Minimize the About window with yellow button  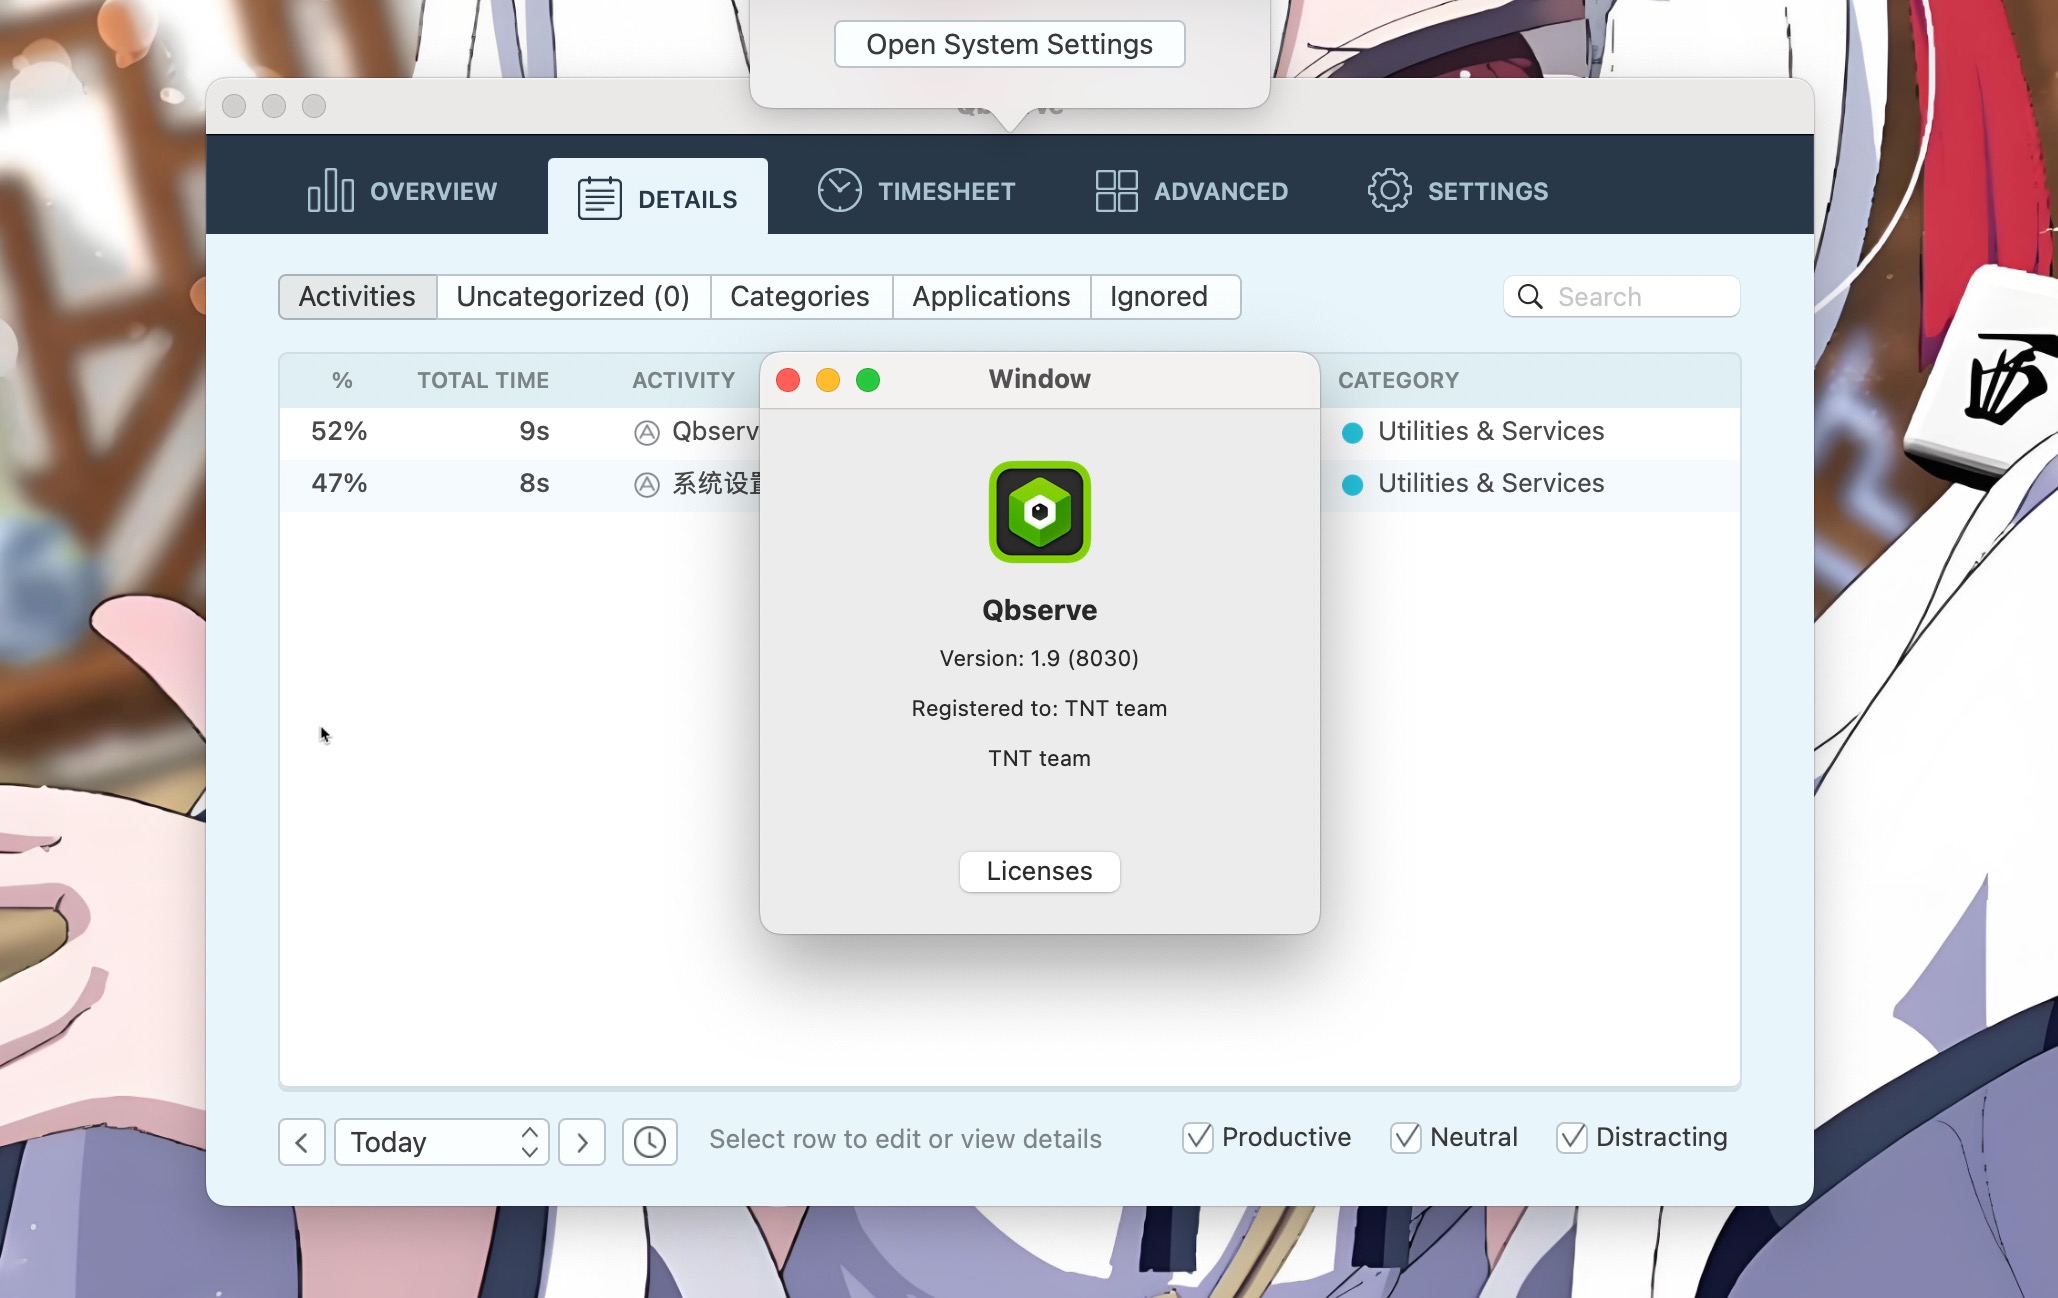[828, 380]
